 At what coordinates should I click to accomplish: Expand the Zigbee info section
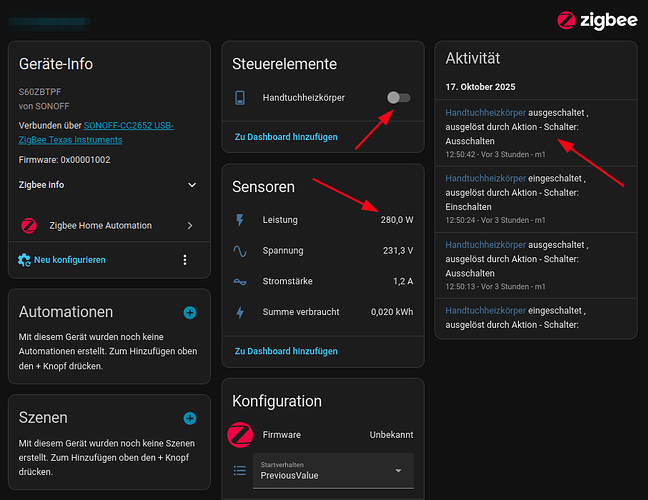click(192, 185)
